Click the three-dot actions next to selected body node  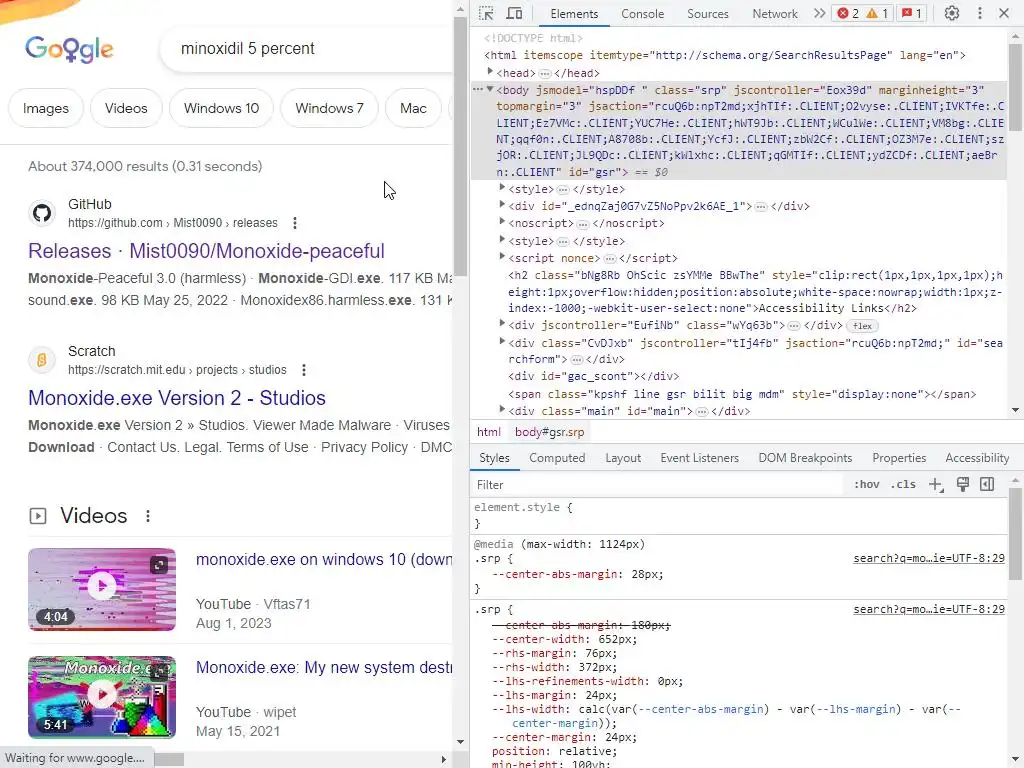478,89
